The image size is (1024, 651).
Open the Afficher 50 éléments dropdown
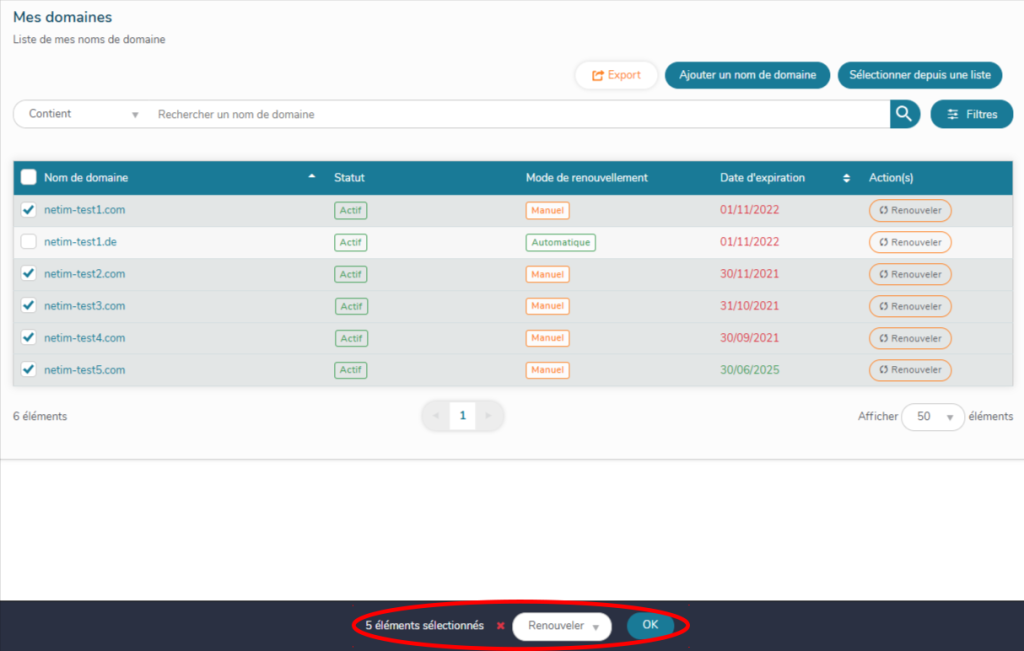tap(932, 417)
